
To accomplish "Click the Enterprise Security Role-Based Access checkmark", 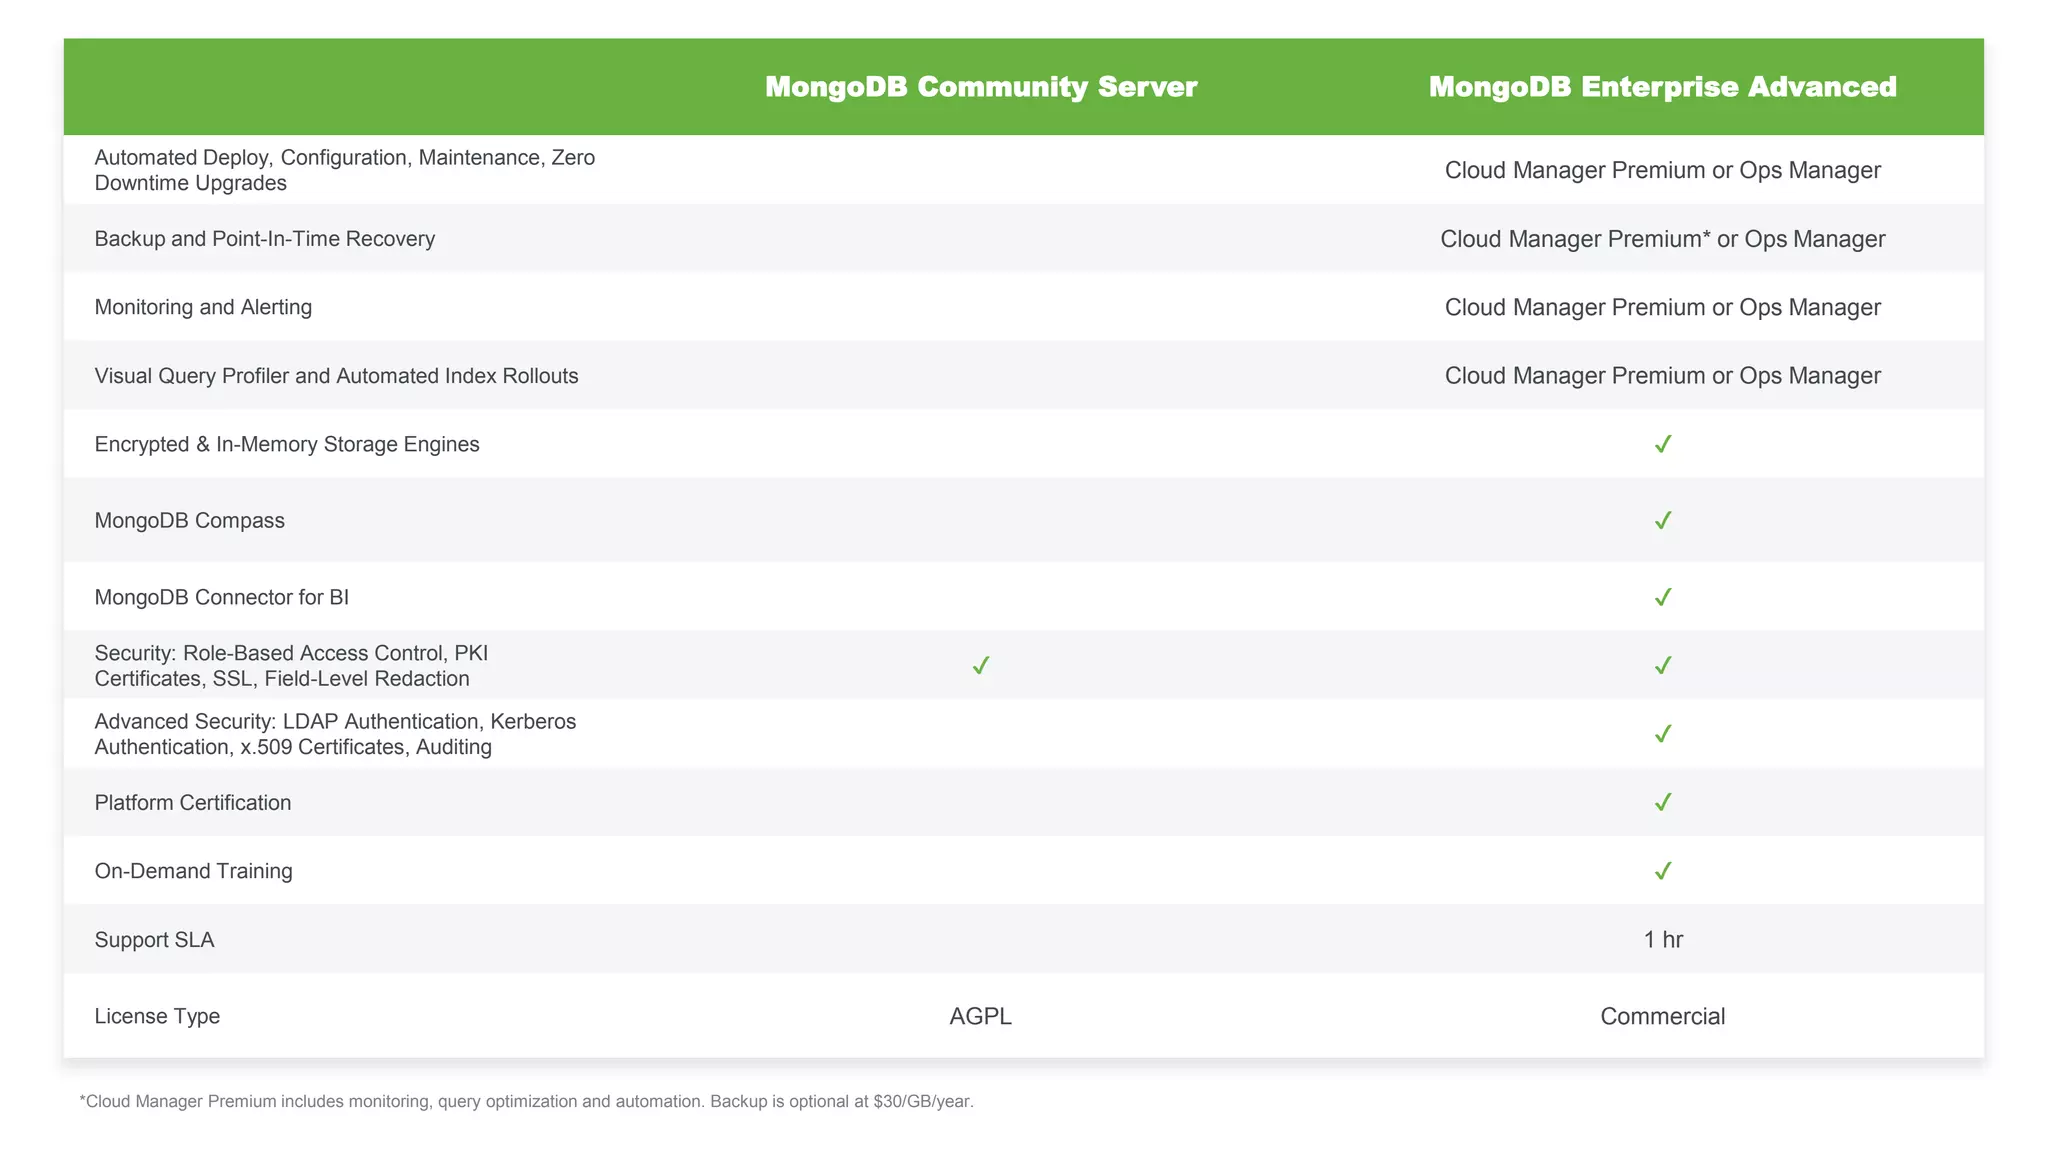I will click(1662, 665).
